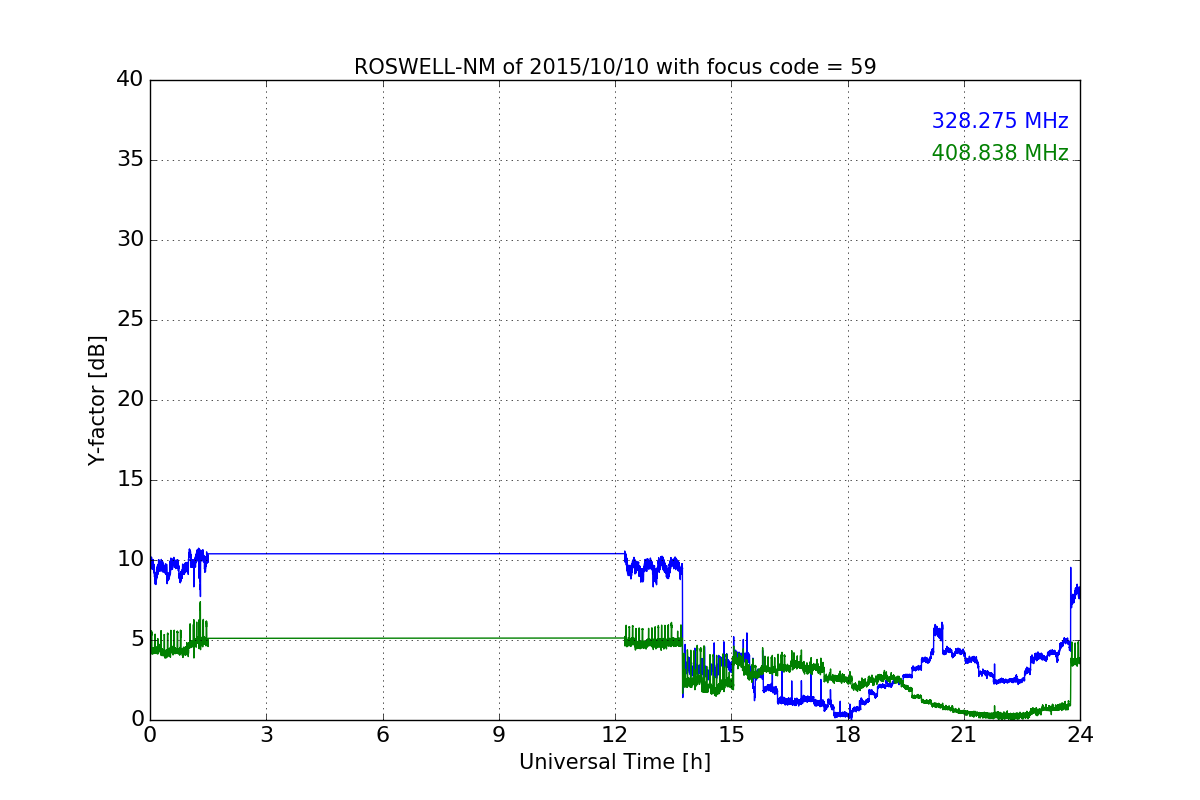1200x800 pixels.
Task: Click y-axis tick label 35
Action: tap(129, 160)
